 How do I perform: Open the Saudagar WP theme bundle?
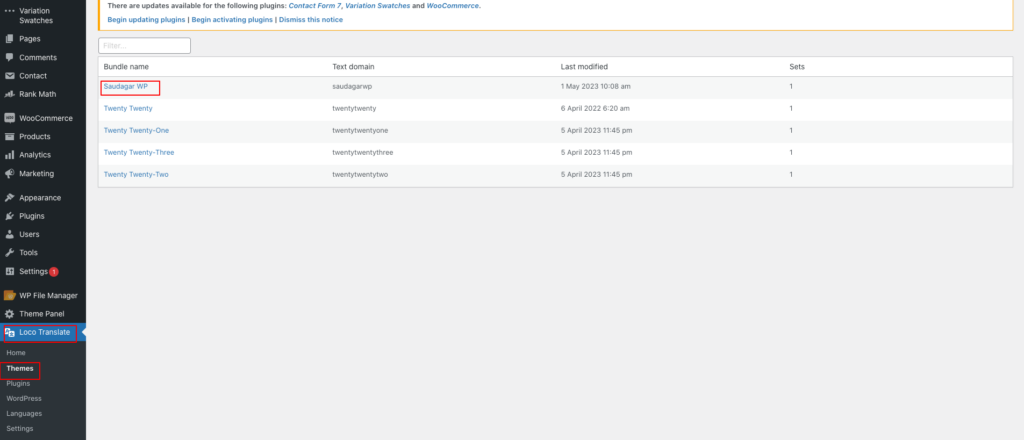125,86
